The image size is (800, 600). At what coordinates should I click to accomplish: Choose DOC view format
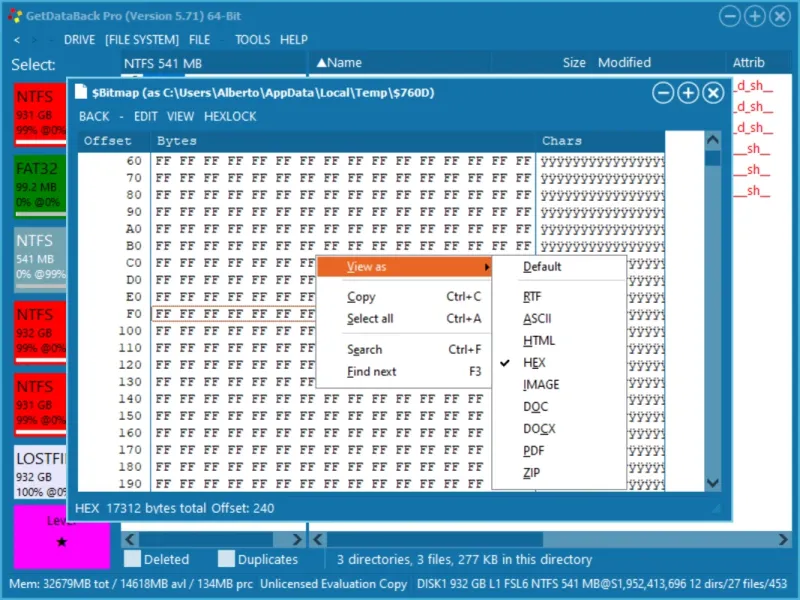559,407
